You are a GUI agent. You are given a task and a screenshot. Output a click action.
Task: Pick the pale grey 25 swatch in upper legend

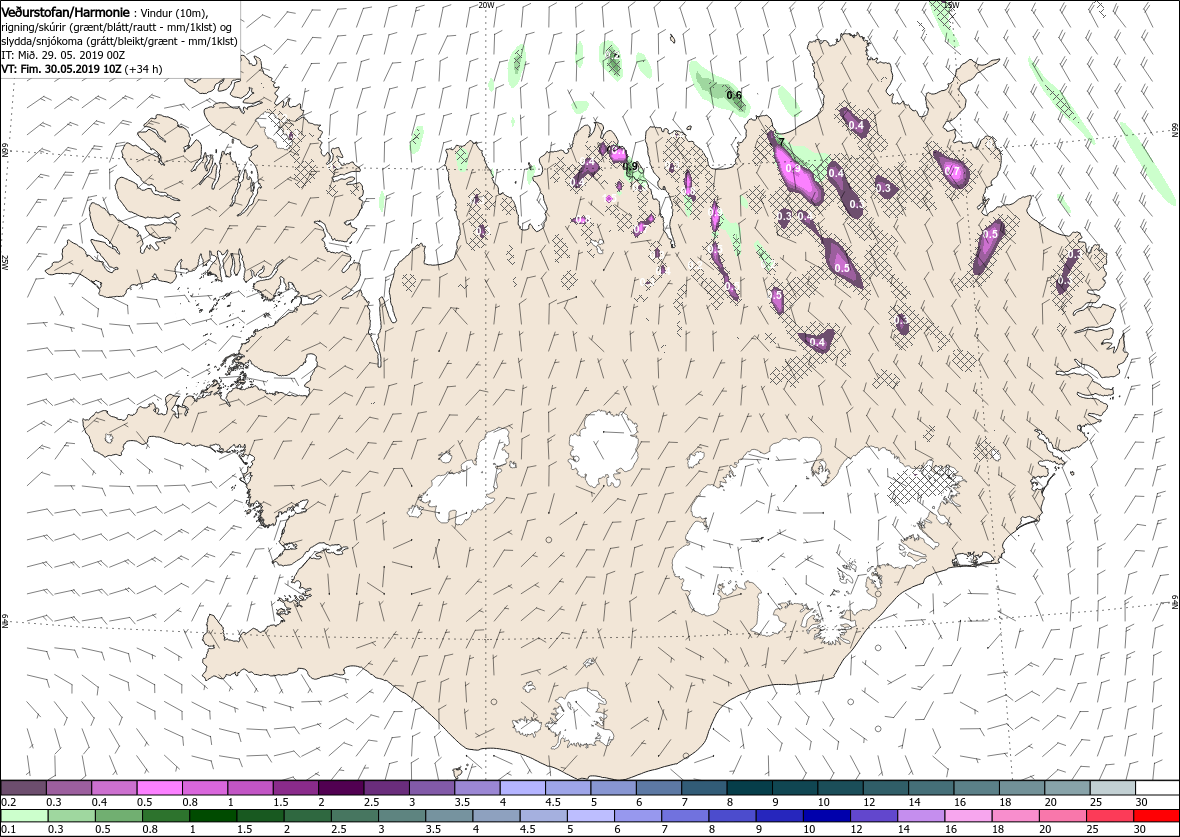(x=1112, y=787)
